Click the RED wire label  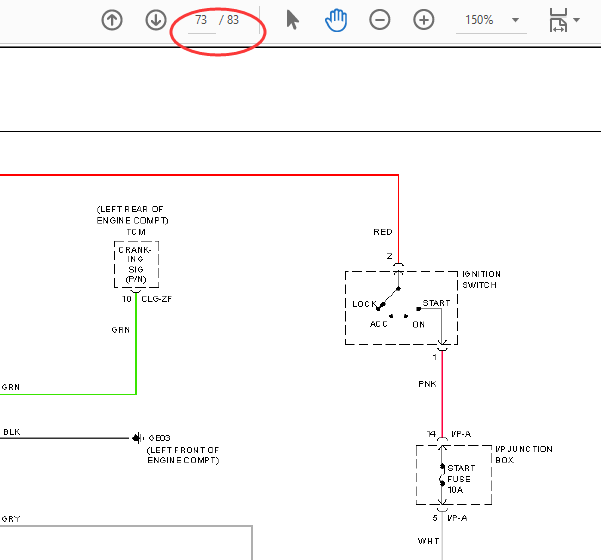pos(383,232)
